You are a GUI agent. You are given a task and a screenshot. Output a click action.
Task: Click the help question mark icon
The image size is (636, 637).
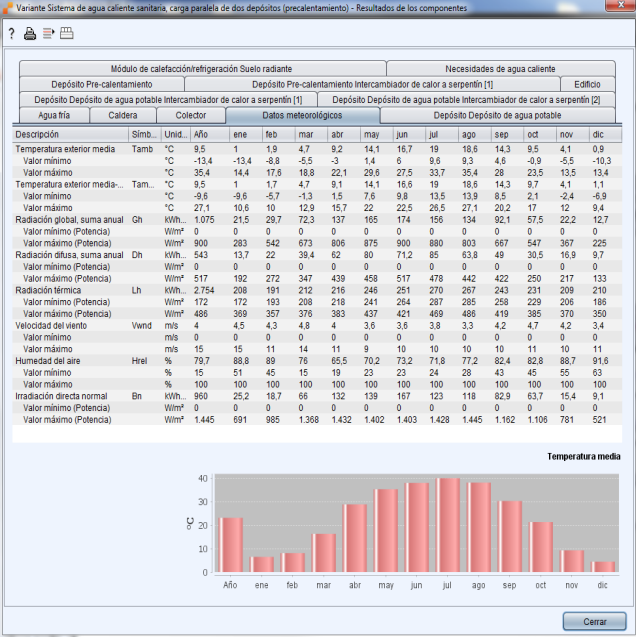pos(11,33)
